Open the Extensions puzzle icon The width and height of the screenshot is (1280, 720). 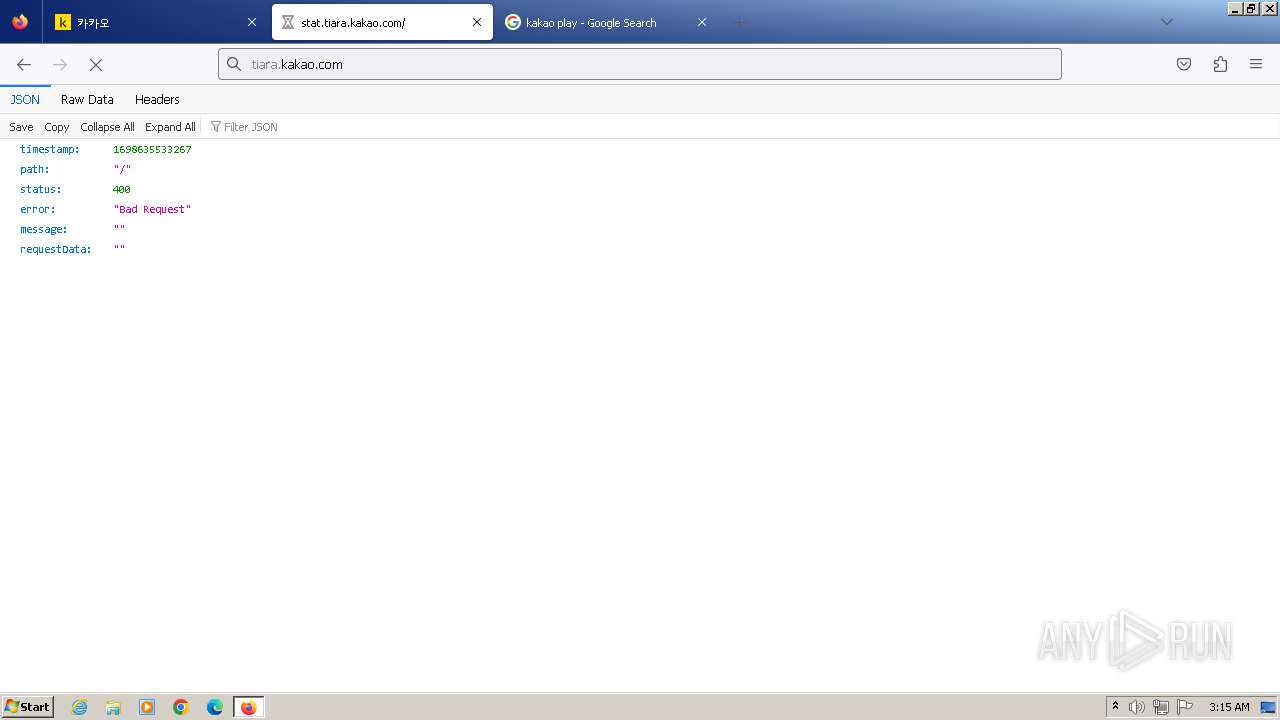click(1220, 64)
